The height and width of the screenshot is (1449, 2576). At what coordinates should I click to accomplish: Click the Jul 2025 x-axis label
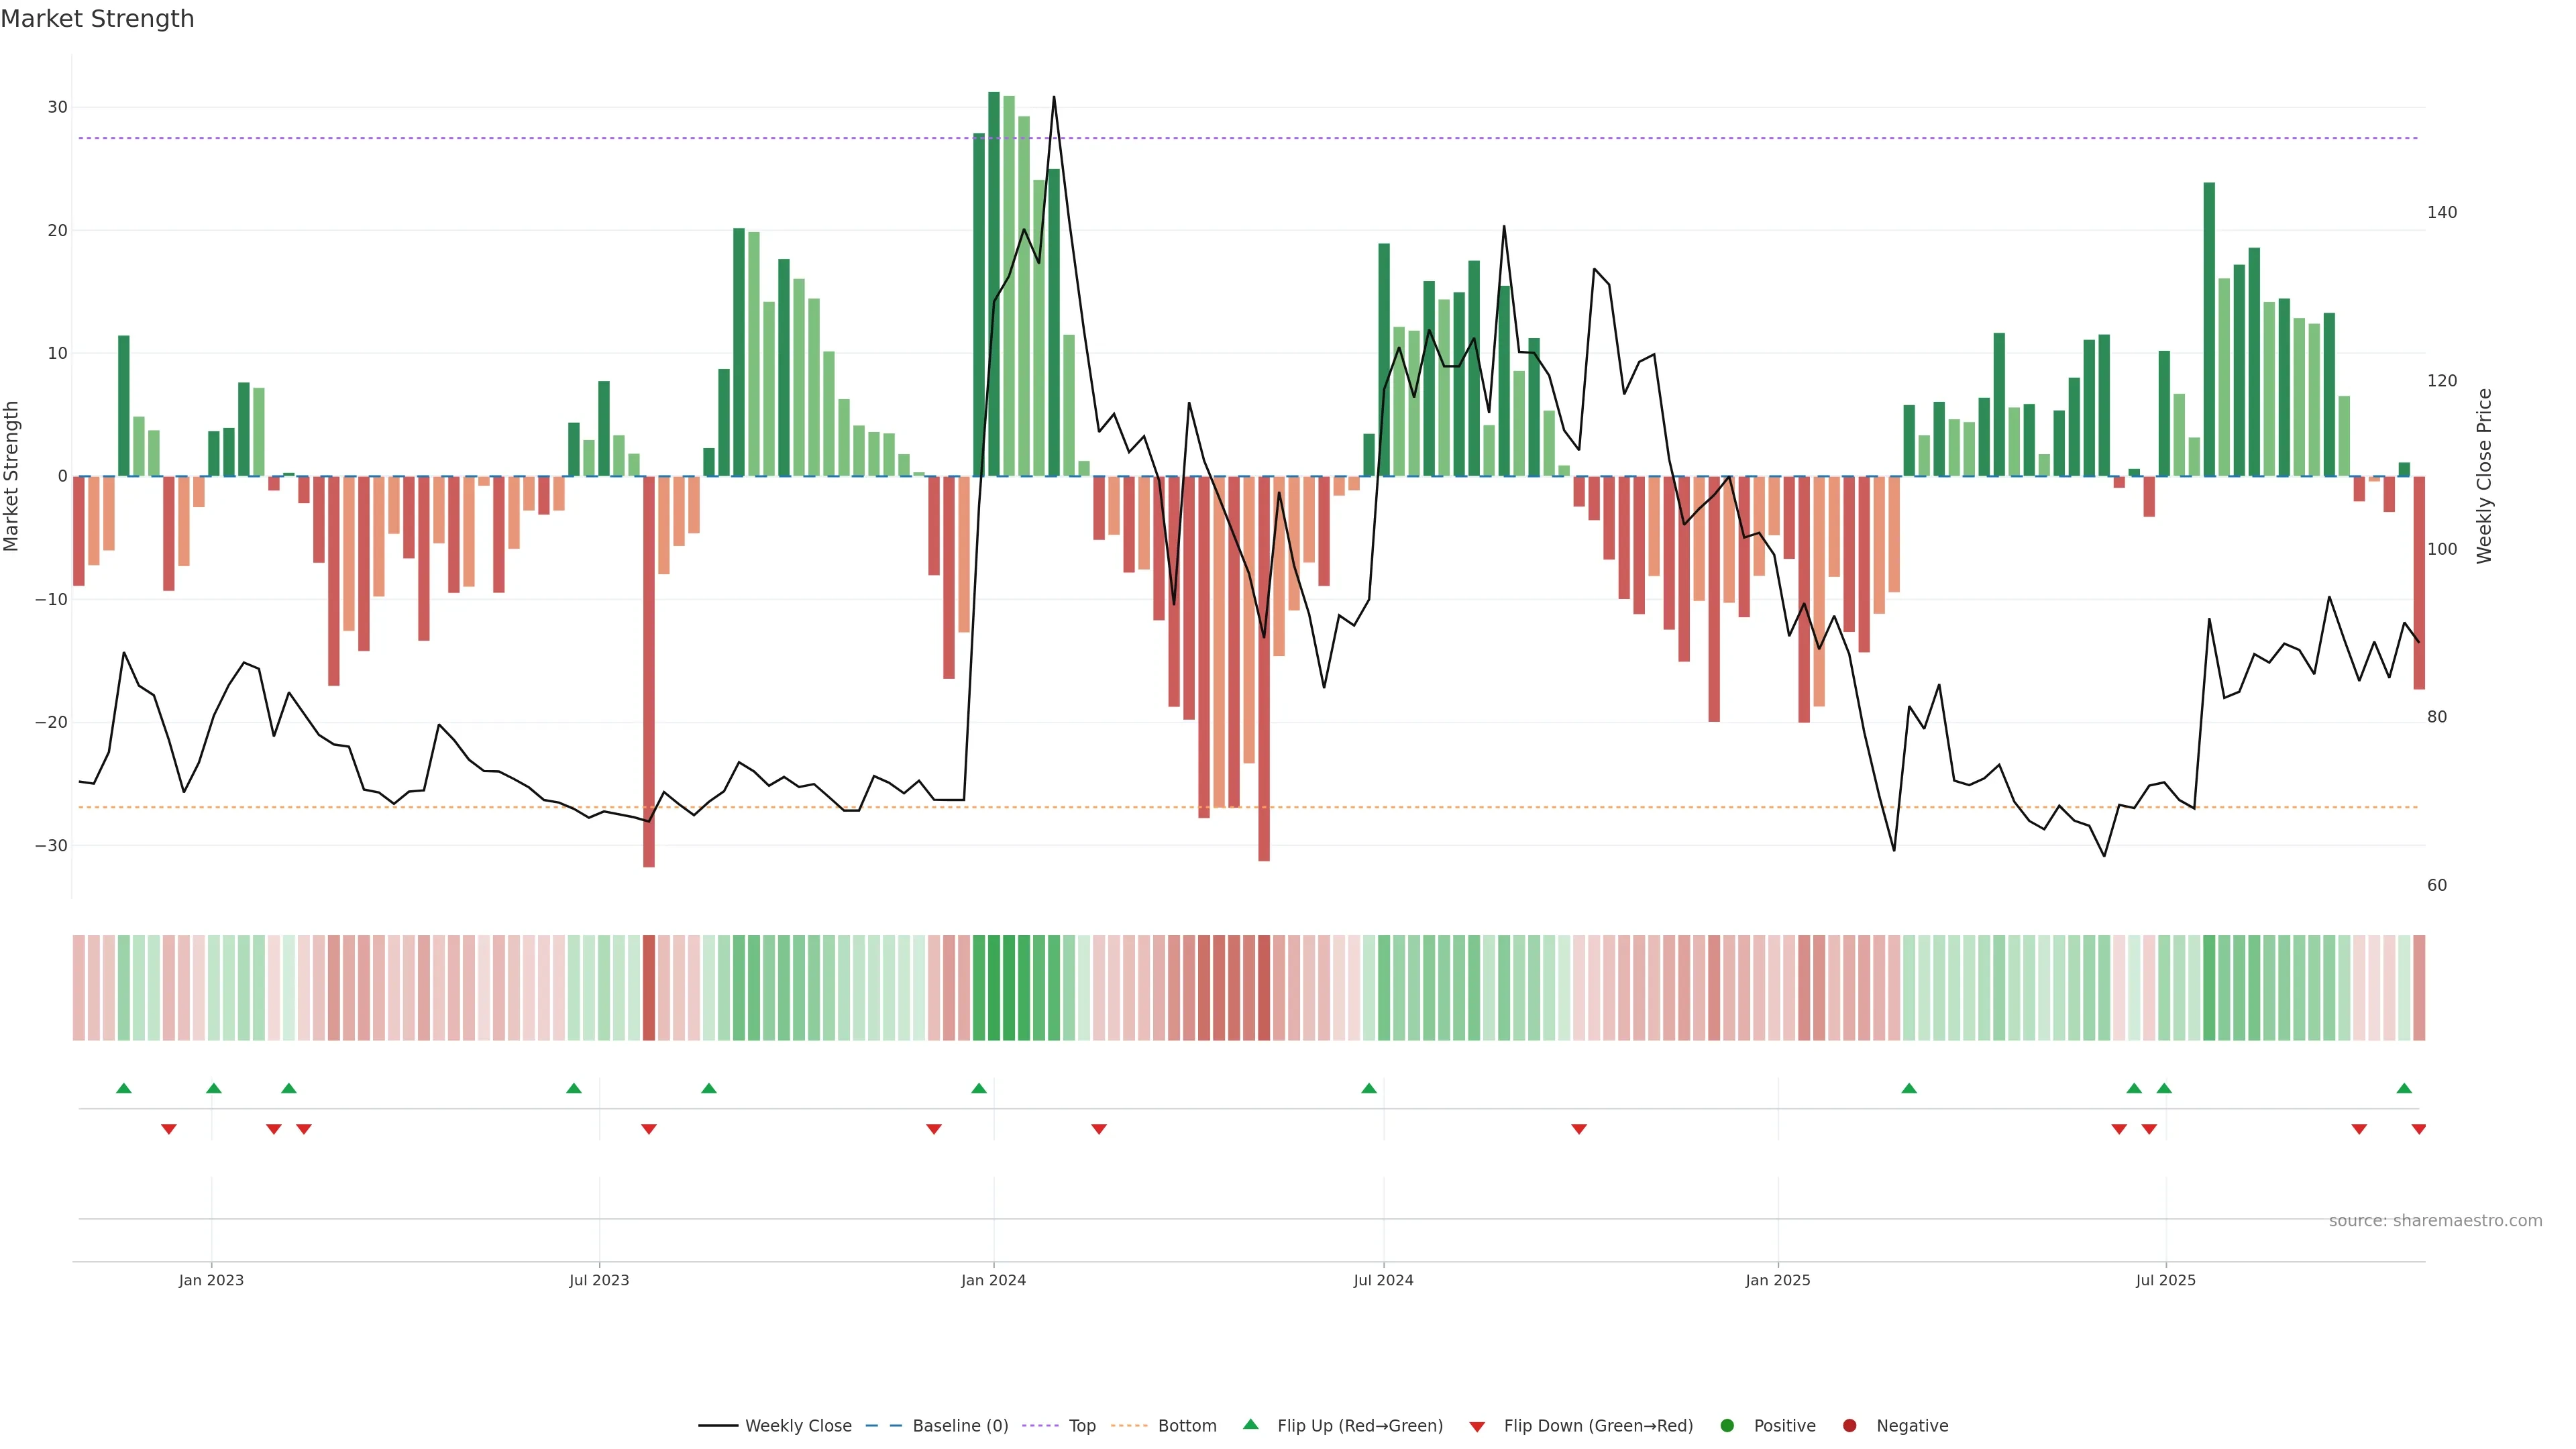2165,1280
